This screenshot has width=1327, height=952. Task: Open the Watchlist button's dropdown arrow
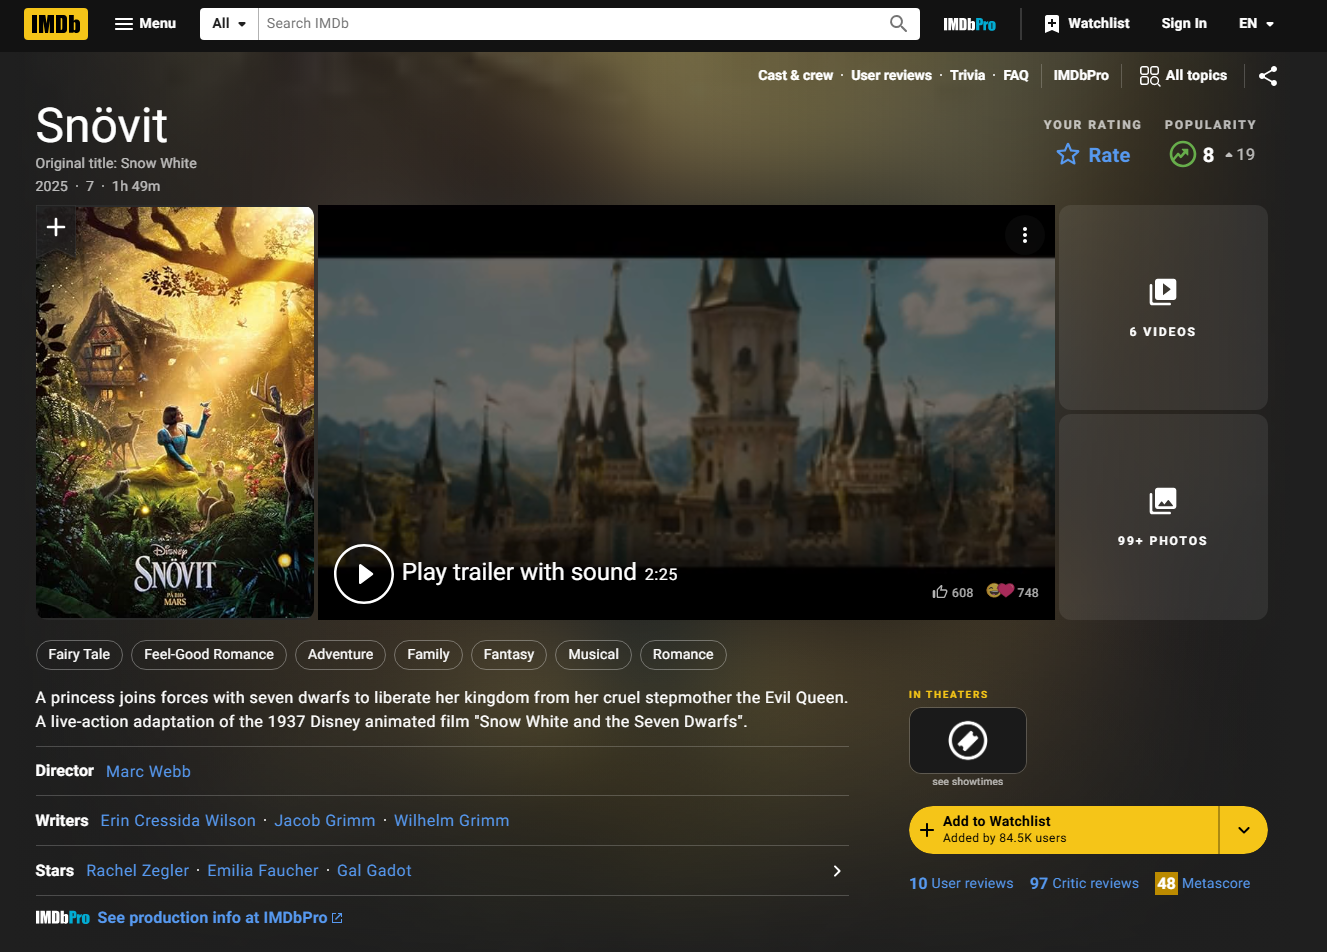1243,829
